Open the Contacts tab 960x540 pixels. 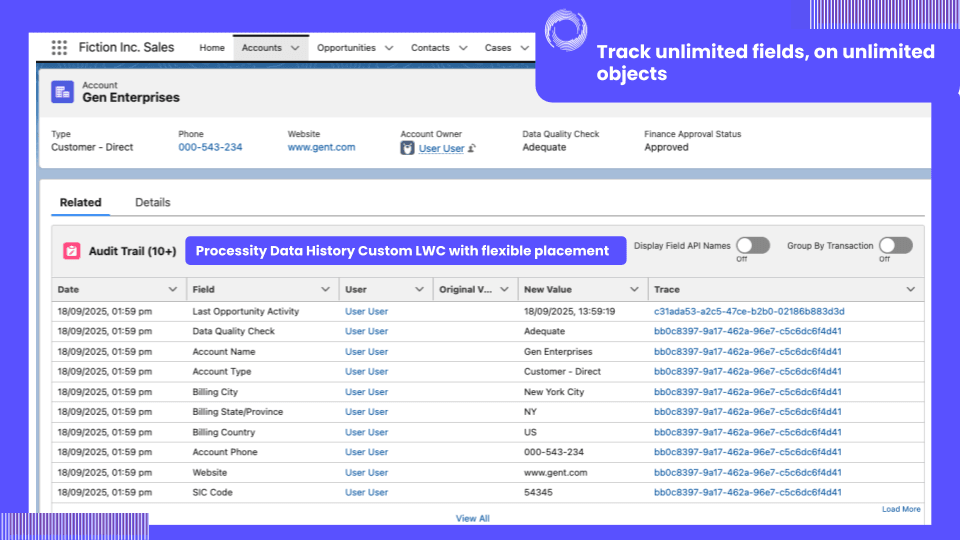pyautogui.click(x=430, y=48)
